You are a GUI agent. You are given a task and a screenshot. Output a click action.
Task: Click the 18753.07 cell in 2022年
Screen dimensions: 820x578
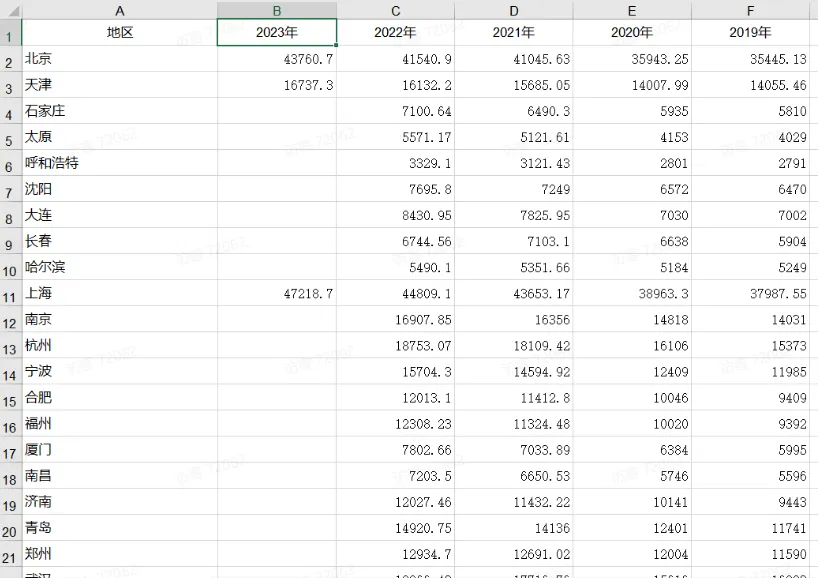[396, 345]
